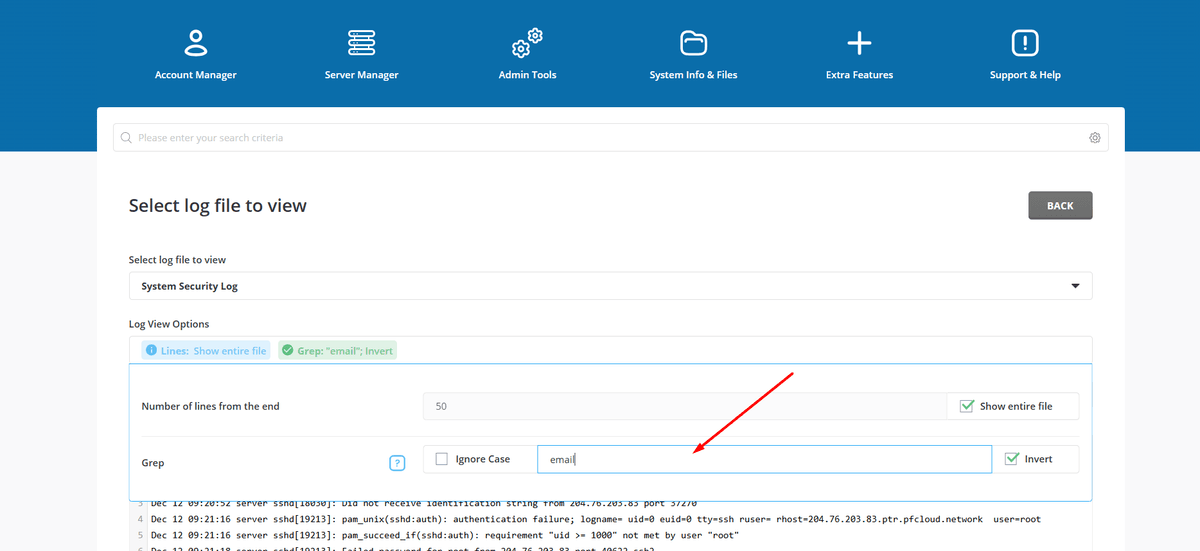Click the dropdown arrow for log file selection
Image resolution: width=1200 pixels, height=551 pixels.
click(1076, 286)
